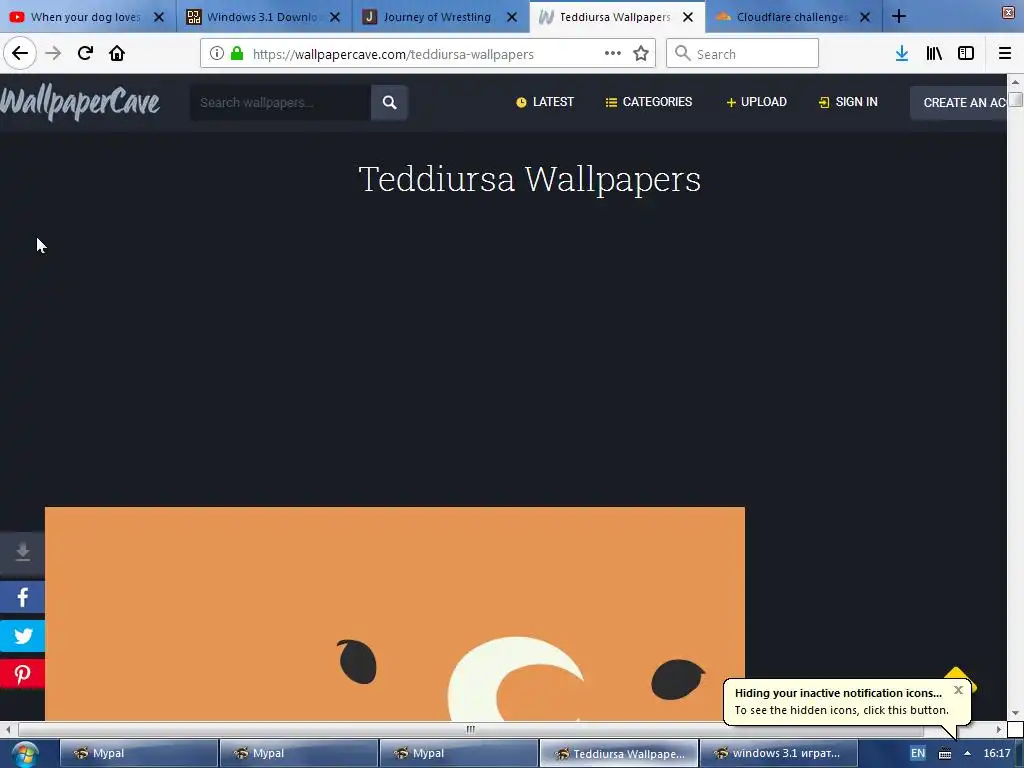Open a new tab with plus
Screen dimensions: 1024x768
[x=899, y=16]
